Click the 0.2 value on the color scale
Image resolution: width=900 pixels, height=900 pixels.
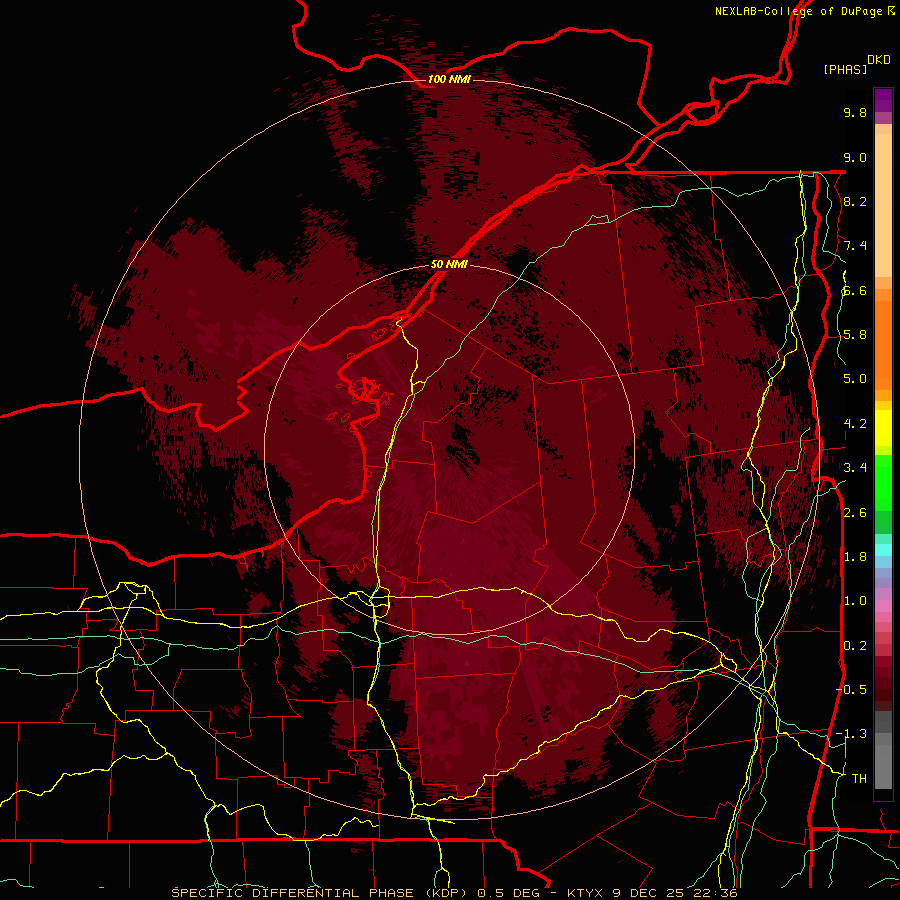[x=855, y=645]
